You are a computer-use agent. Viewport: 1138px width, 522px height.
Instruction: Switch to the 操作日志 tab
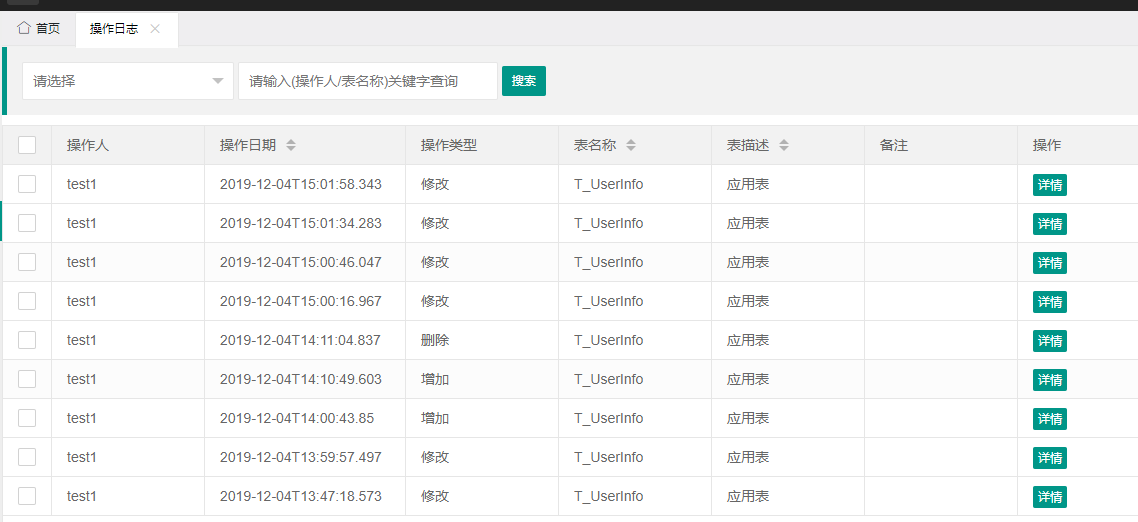(x=114, y=29)
